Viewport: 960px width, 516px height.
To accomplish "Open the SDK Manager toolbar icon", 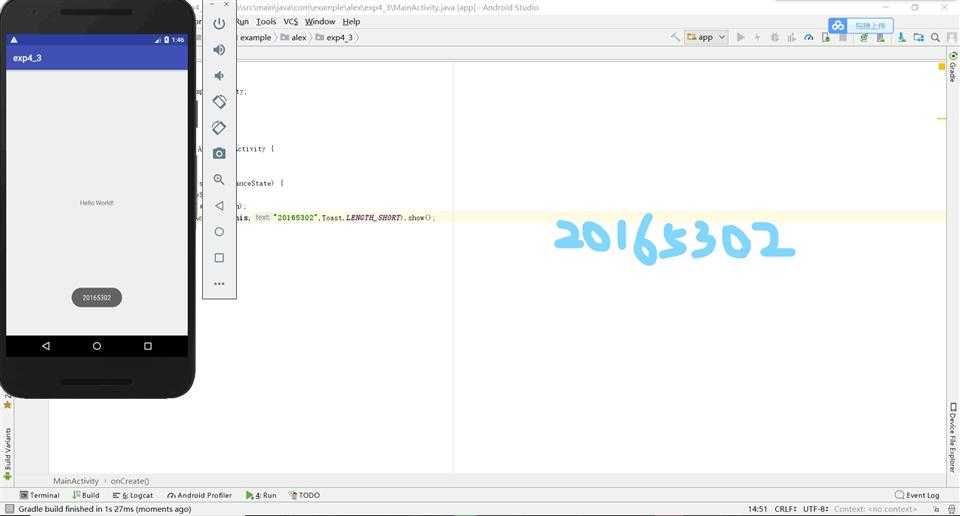I will click(902, 37).
